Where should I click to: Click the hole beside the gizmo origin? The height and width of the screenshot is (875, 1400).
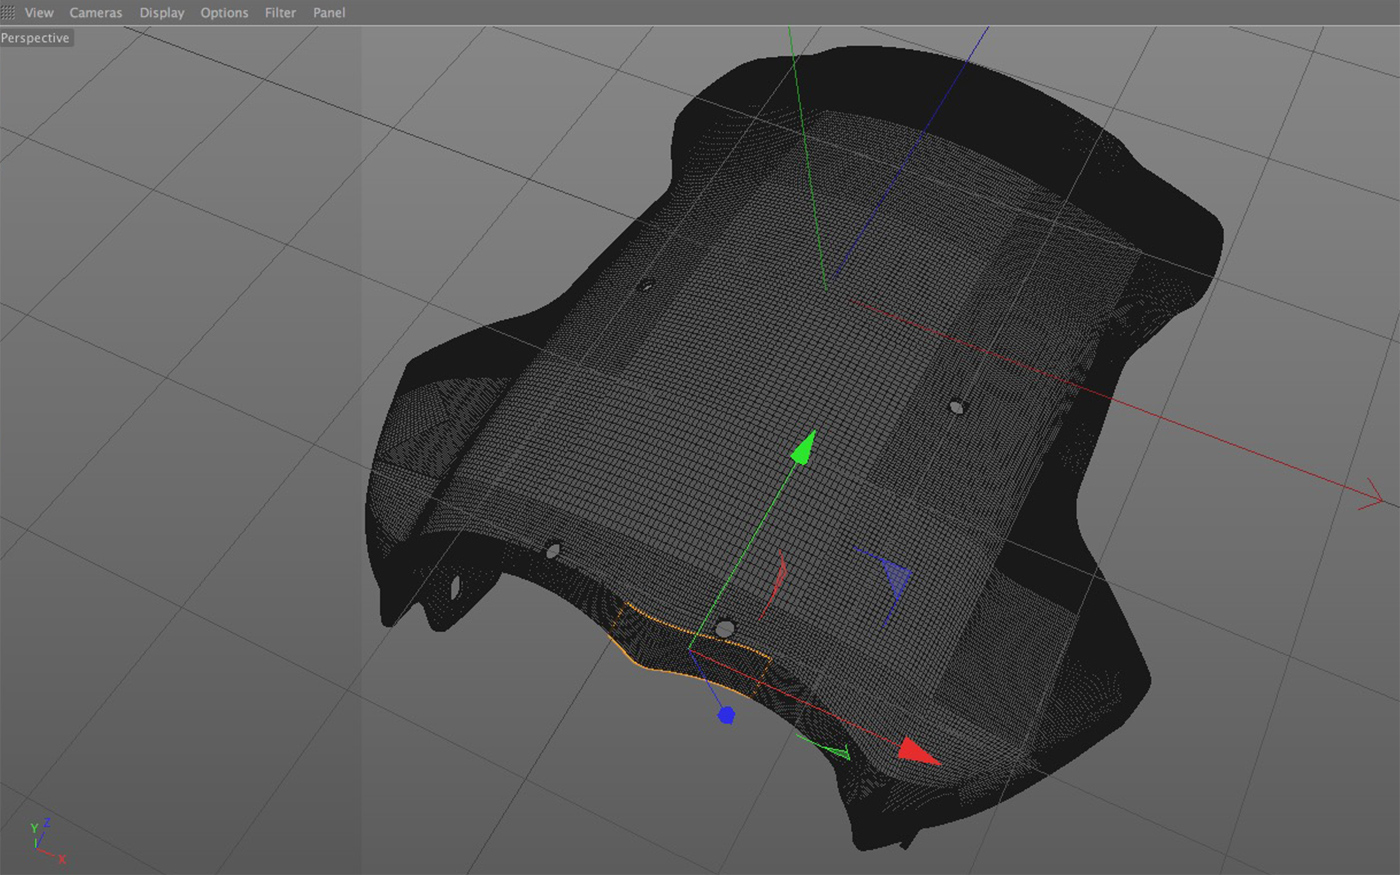click(725, 629)
